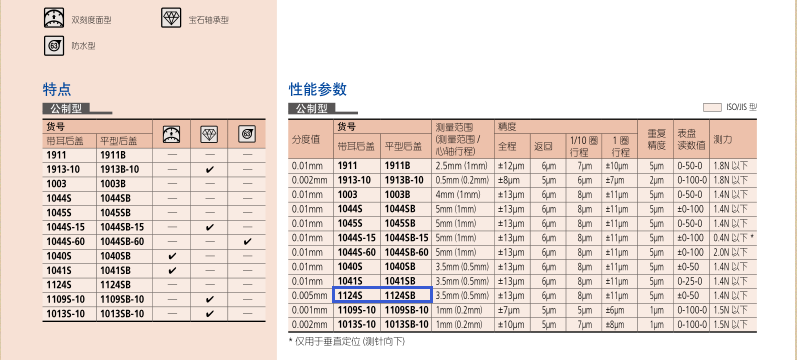
Task: Click the 4mm (1mm) measuring range cell
Action: click(x=458, y=194)
